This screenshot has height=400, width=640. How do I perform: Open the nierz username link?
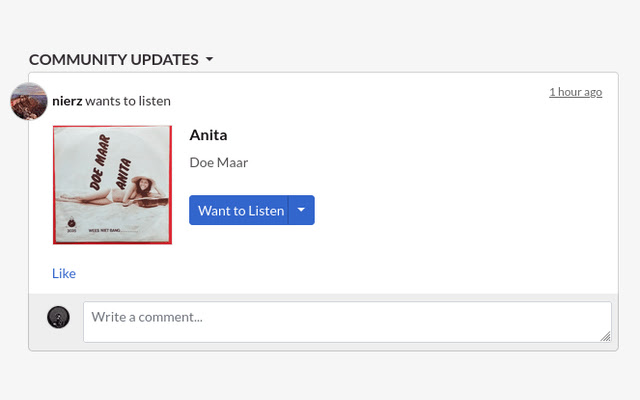[67, 100]
